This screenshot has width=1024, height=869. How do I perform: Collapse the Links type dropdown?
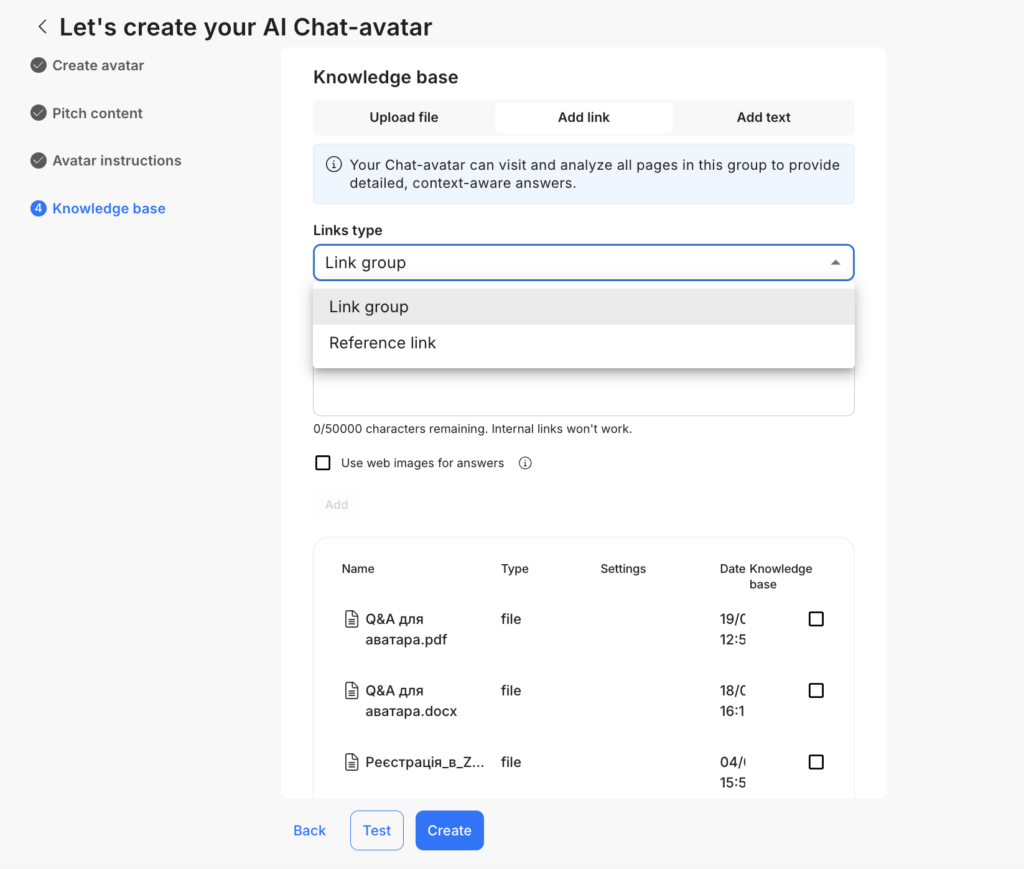pos(835,263)
